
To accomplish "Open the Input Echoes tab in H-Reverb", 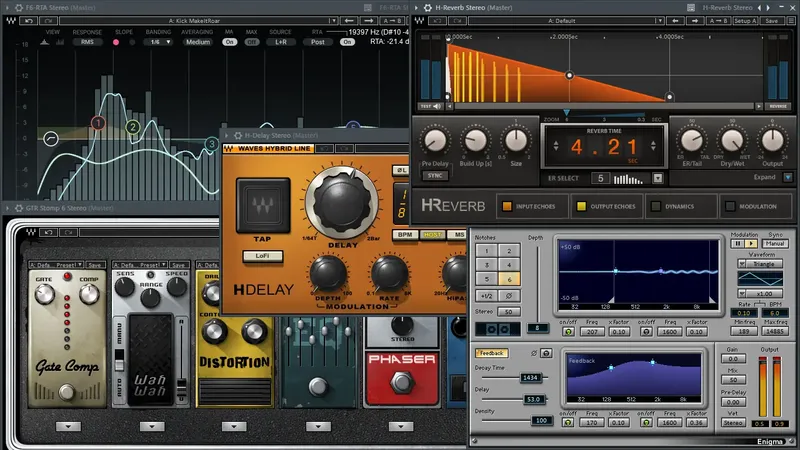I will (x=529, y=206).
